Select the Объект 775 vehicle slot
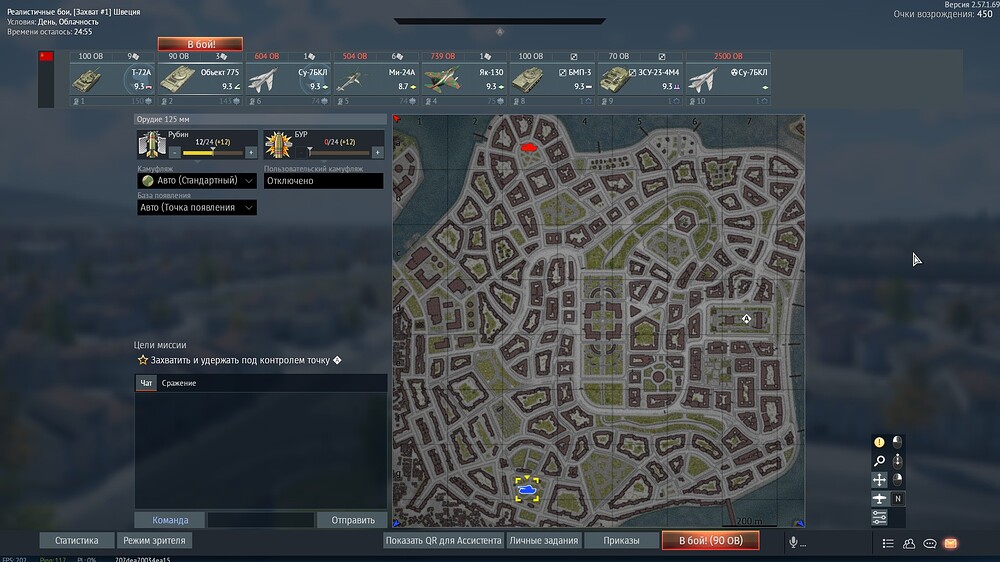The width and height of the screenshot is (1000, 562). pos(200,78)
